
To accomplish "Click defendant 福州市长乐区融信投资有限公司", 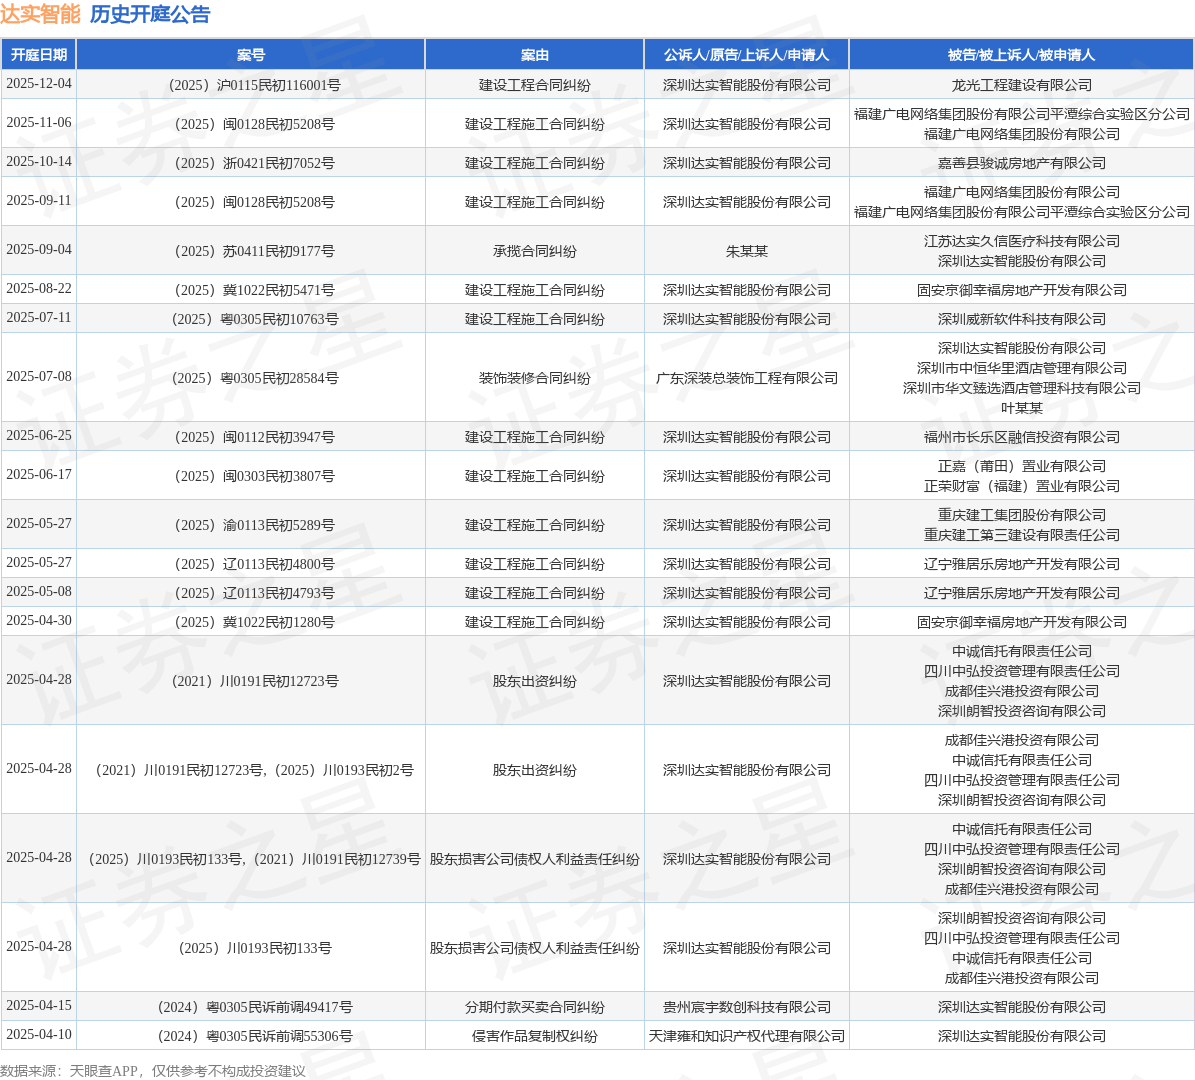I will pos(1021,437).
